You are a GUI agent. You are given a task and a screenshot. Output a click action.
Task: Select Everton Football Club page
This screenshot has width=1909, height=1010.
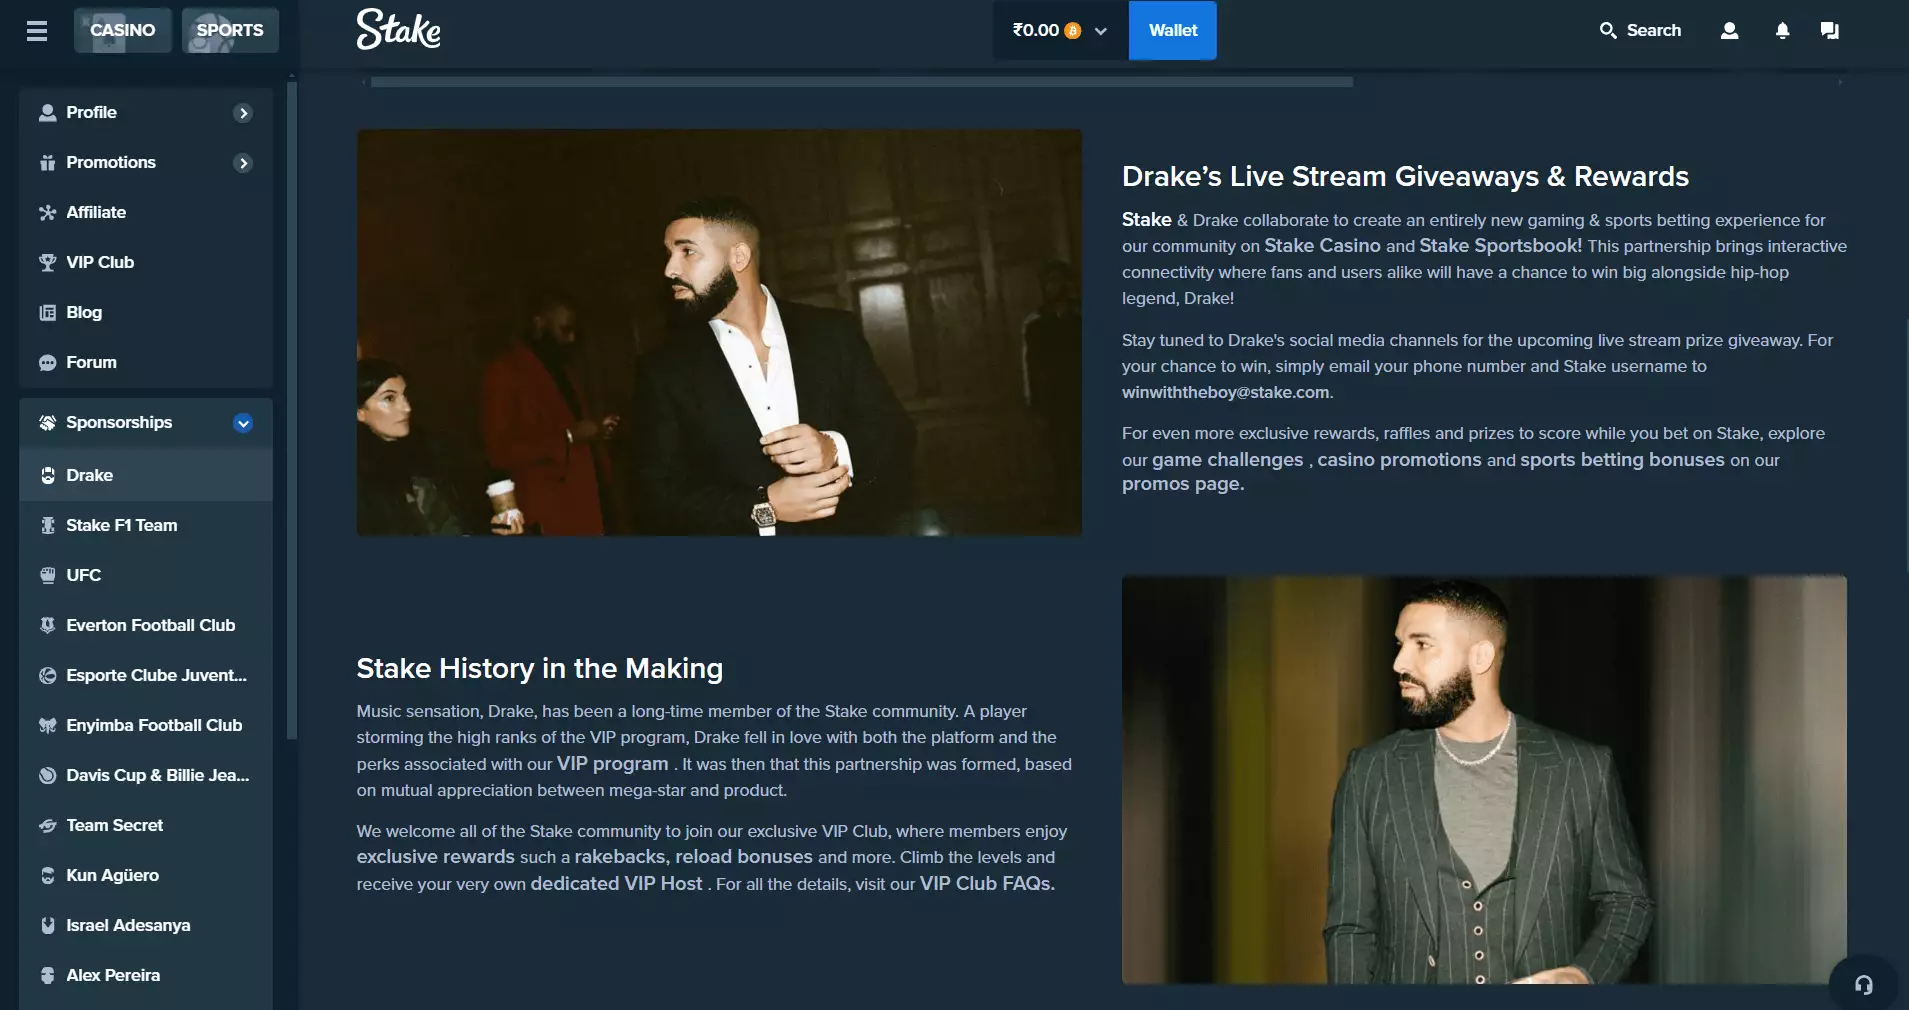click(x=146, y=626)
